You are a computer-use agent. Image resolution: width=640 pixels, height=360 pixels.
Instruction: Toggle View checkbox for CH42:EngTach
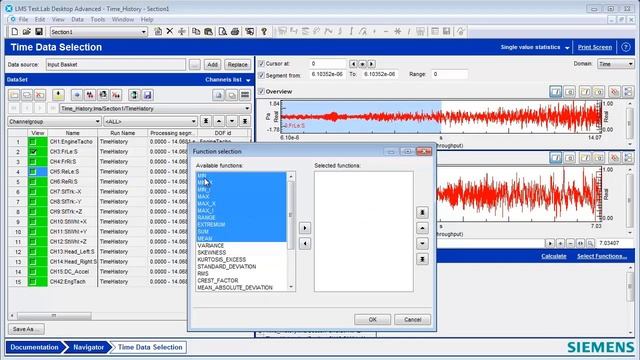click(x=33, y=282)
